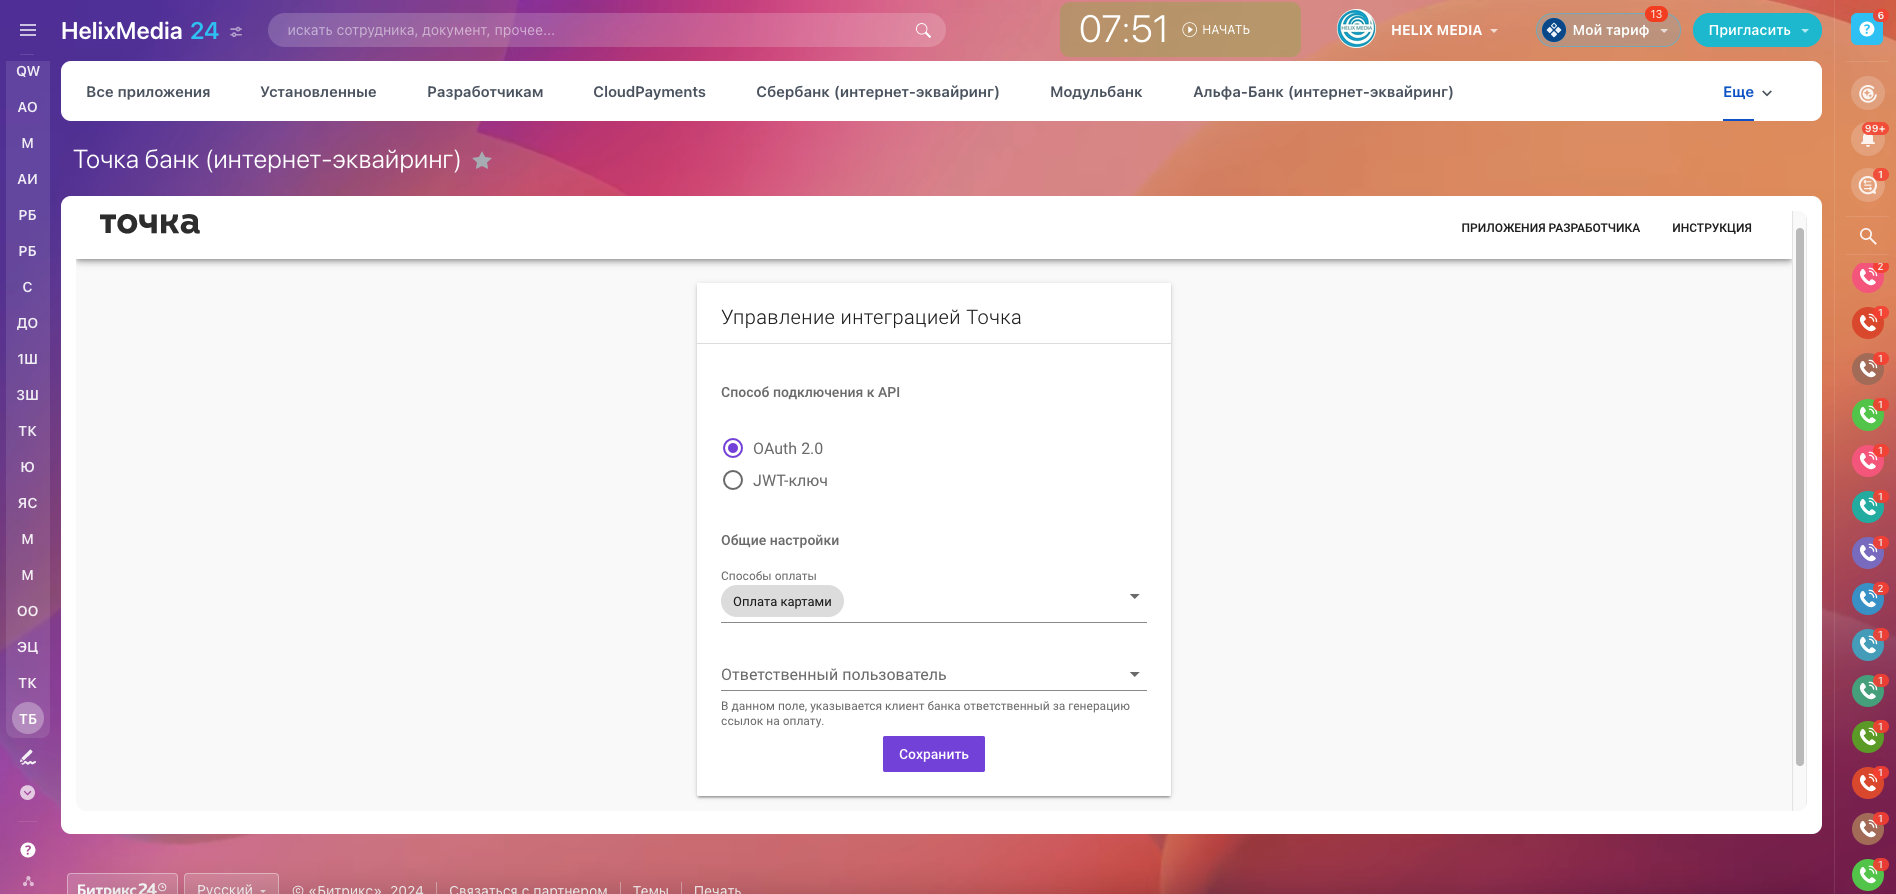Open the 3Ш item in left sidebar
The height and width of the screenshot is (894, 1896).
tap(28, 395)
